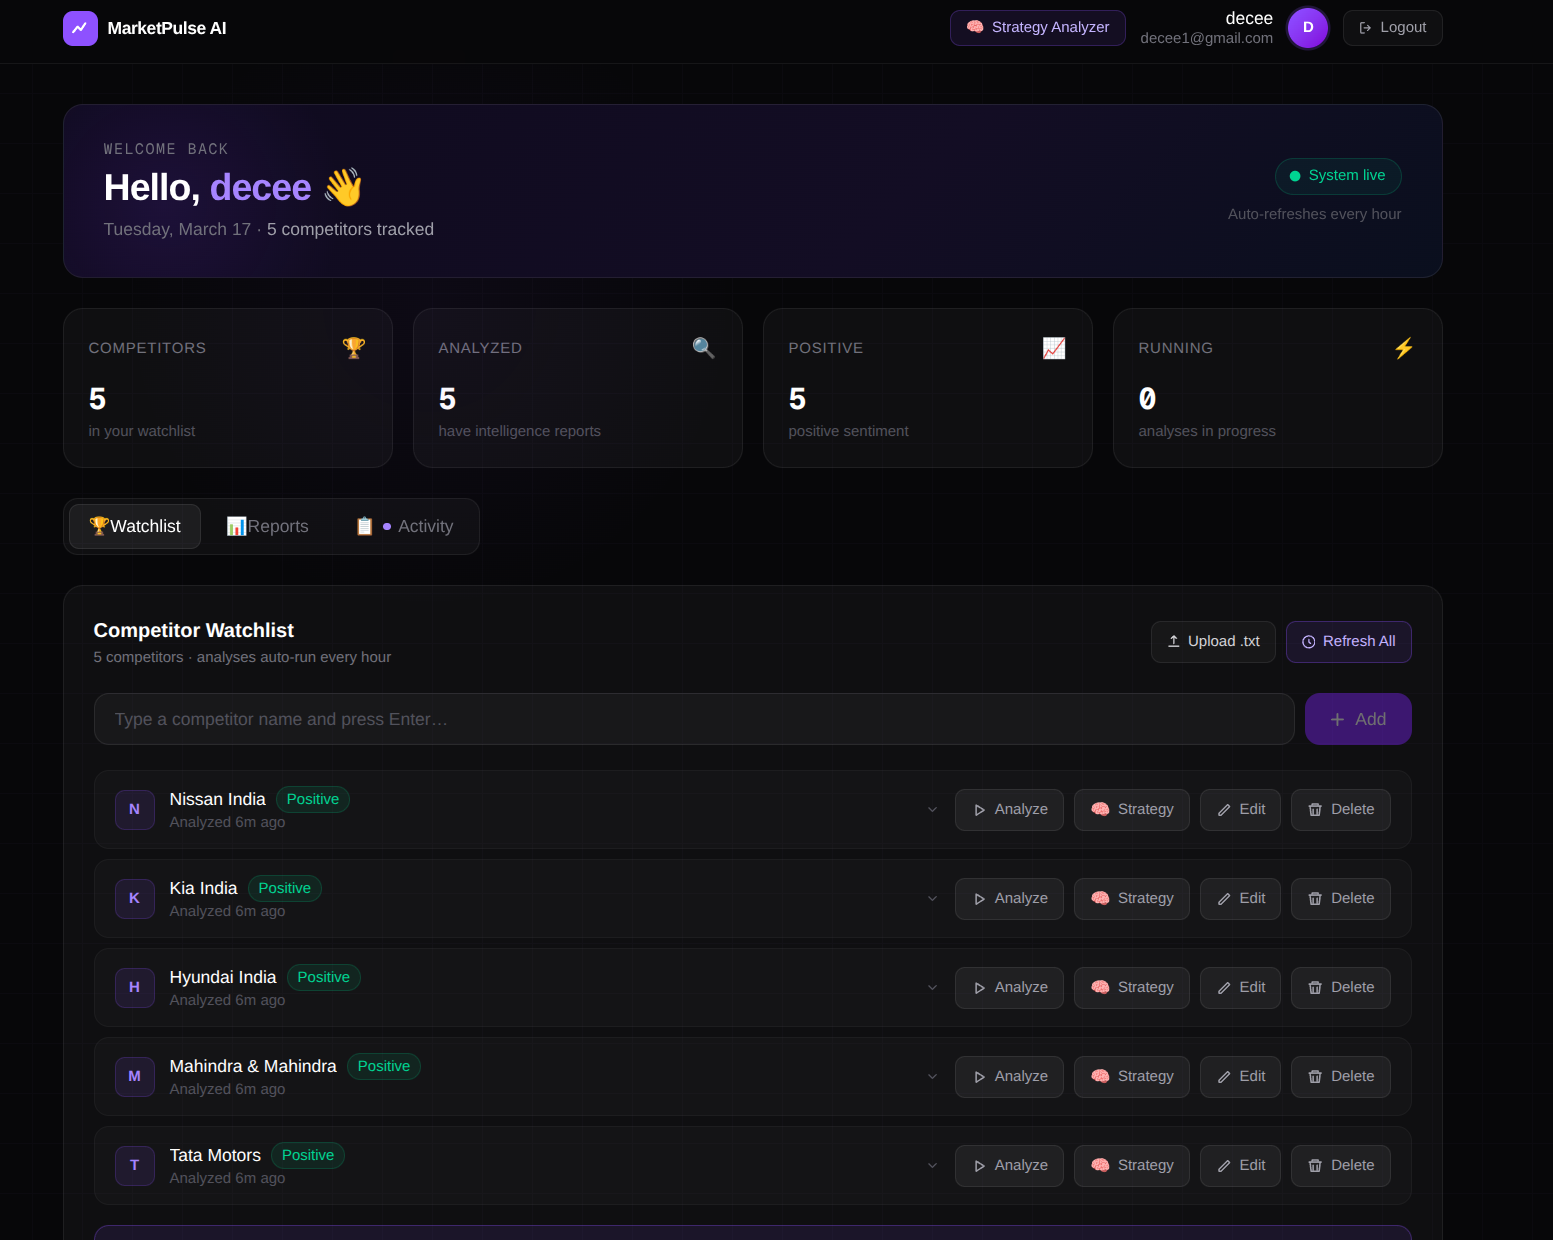
Task: Click the trophy icon in Competitors card
Action: click(x=354, y=348)
